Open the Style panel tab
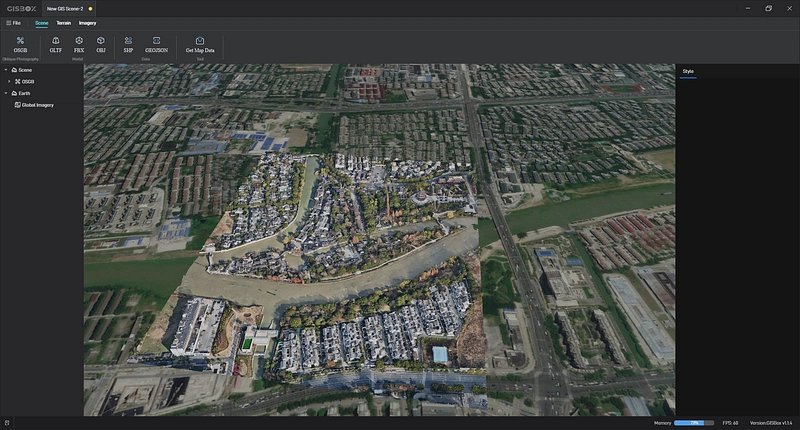This screenshot has width=800, height=430. tap(688, 71)
